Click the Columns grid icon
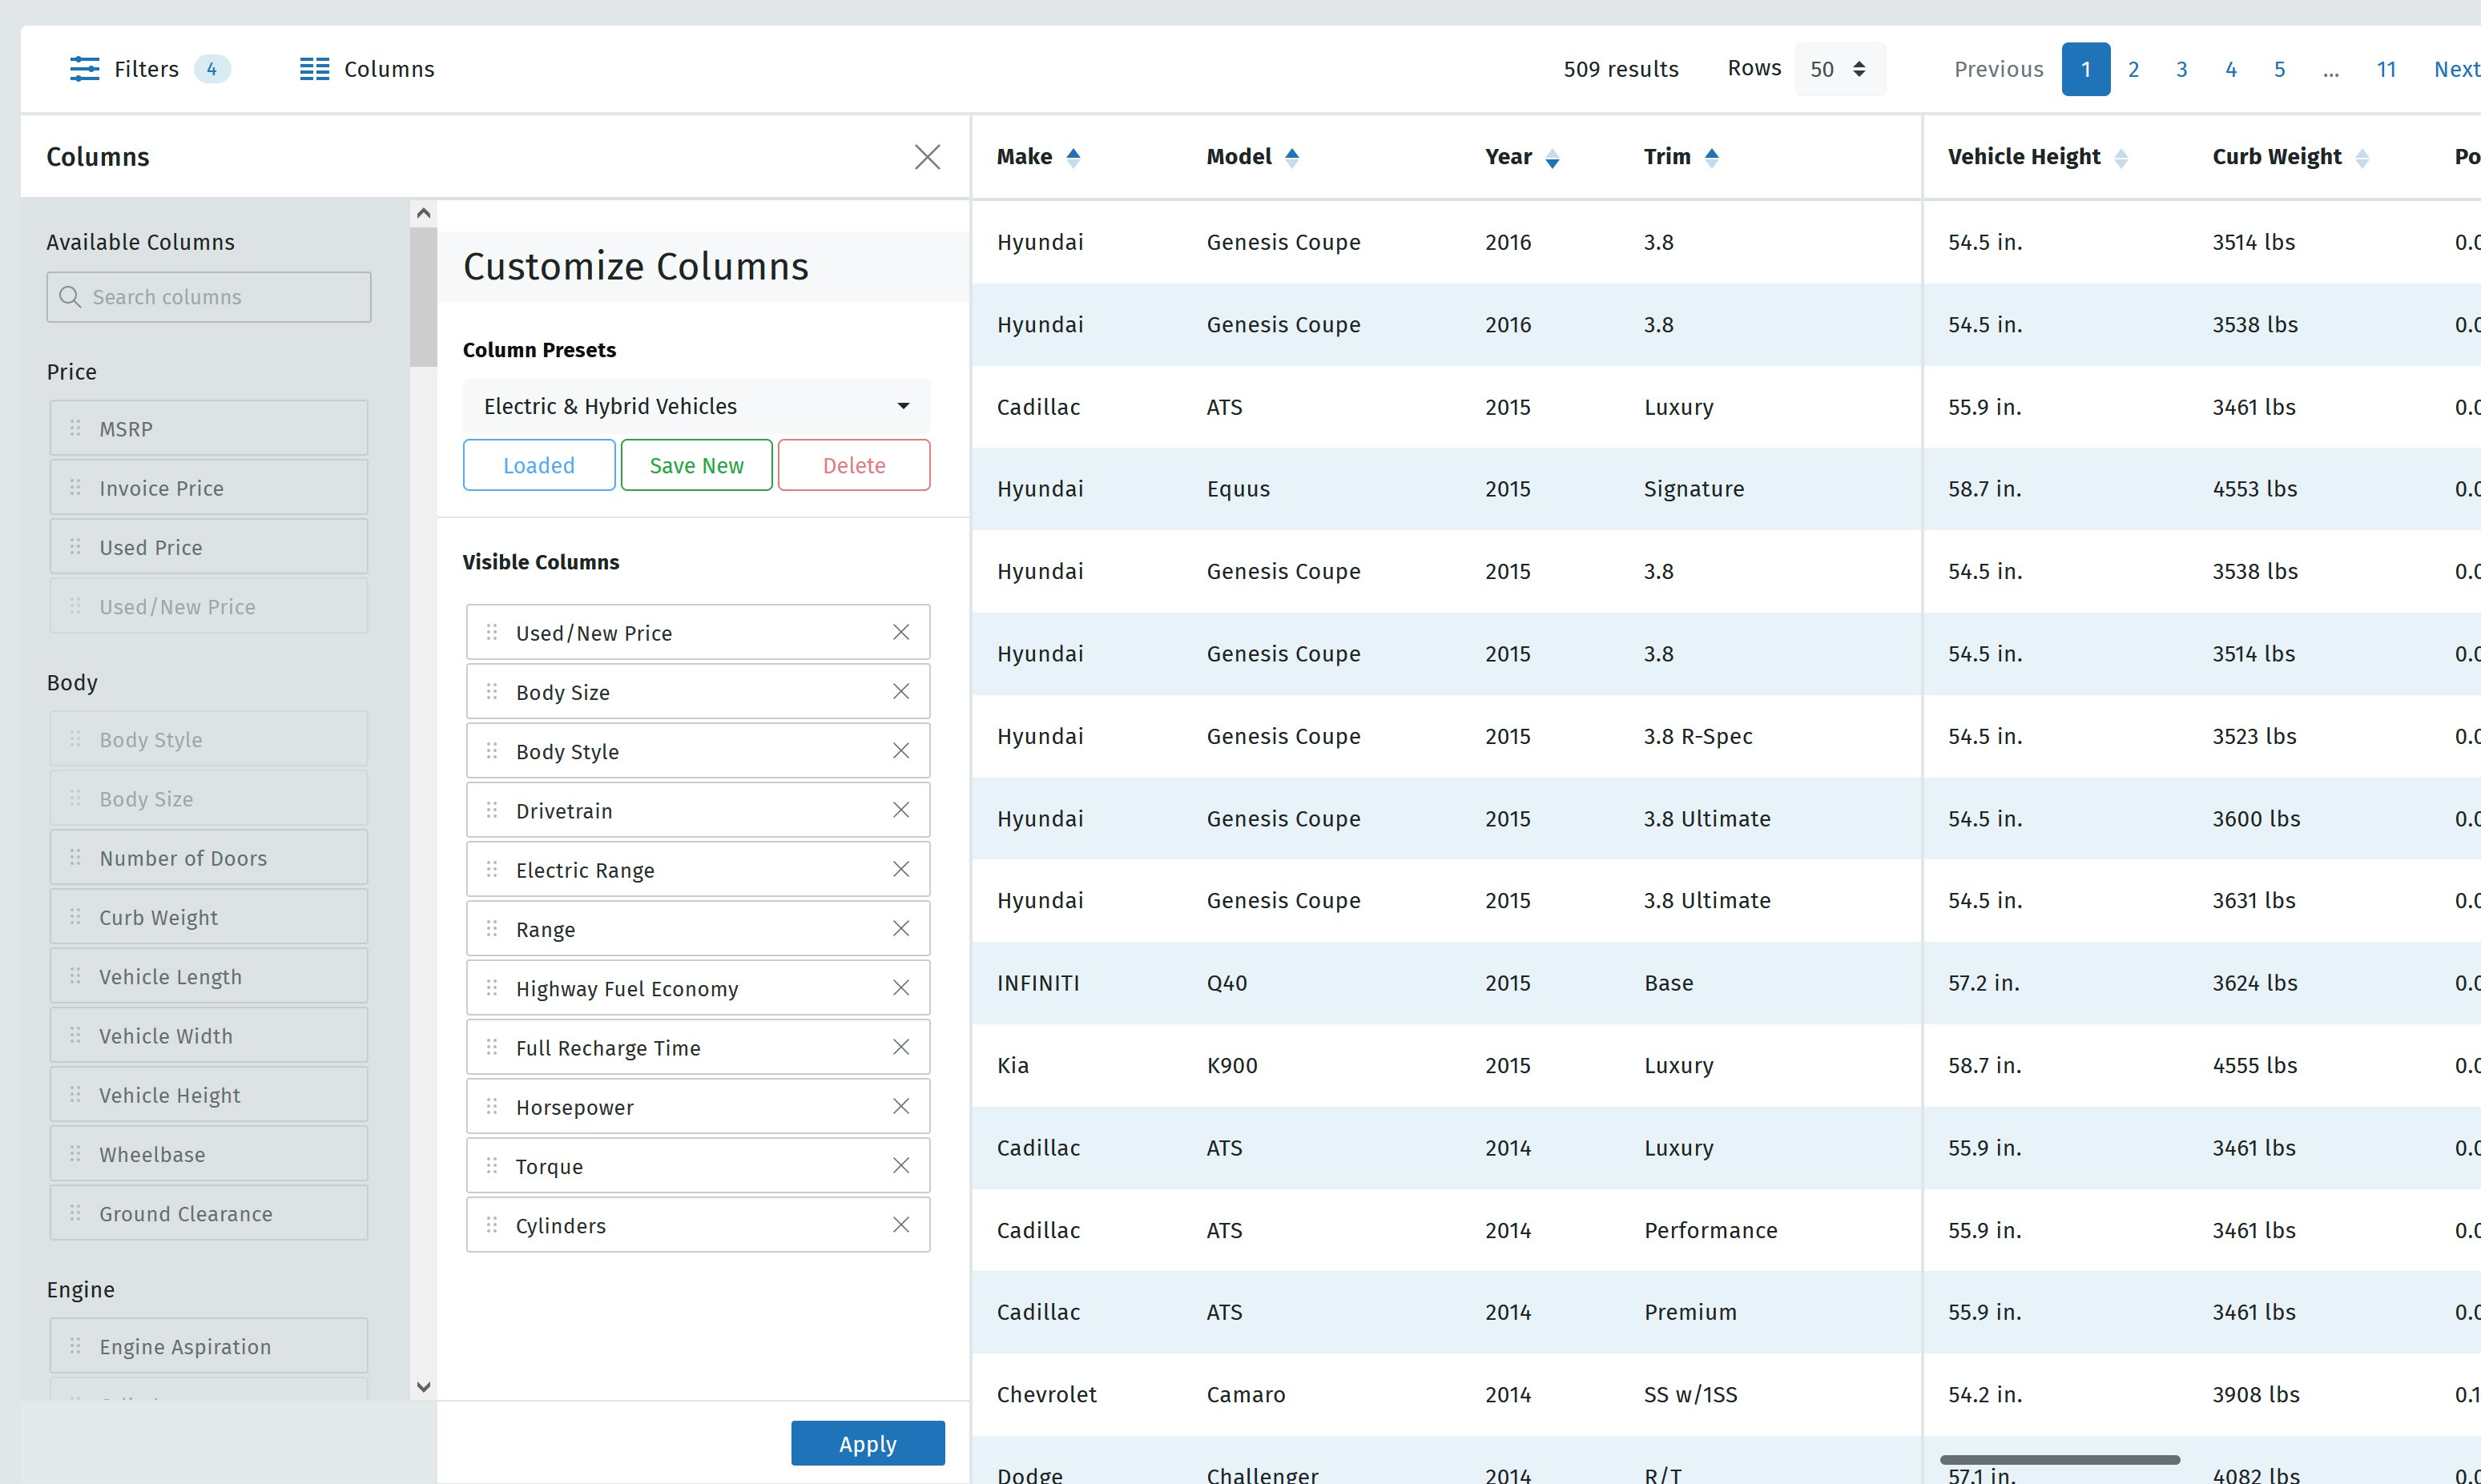The width and height of the screenshot is (2481, 1484). click(x=314, y=69)
